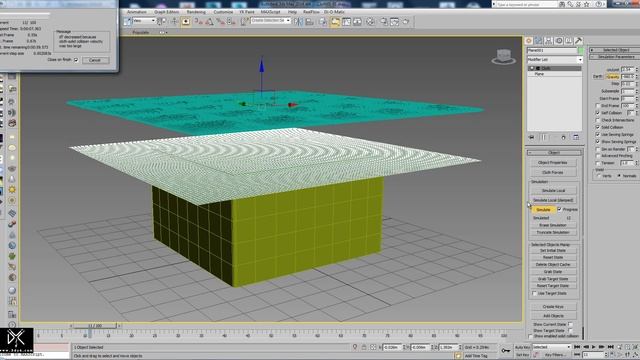Toggle the Close on finish checkbox

[x=76, y=60]
